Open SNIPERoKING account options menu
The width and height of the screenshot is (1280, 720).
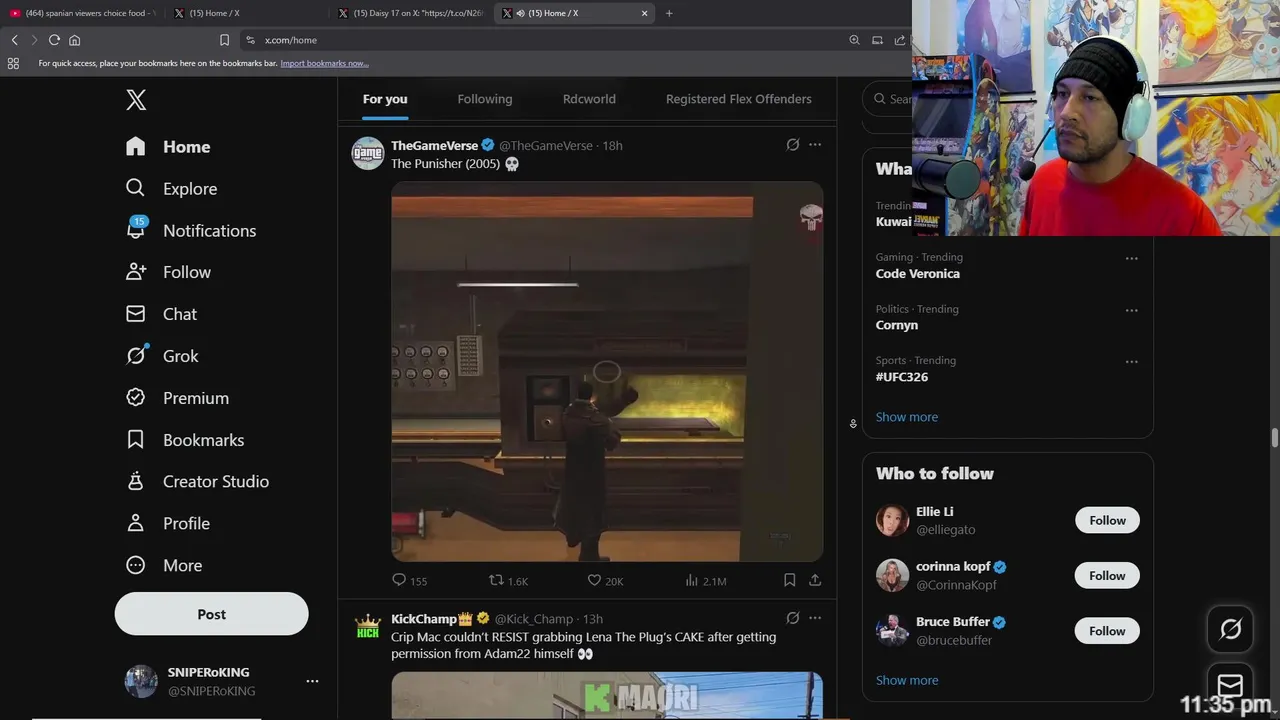(x=312, y=681)
